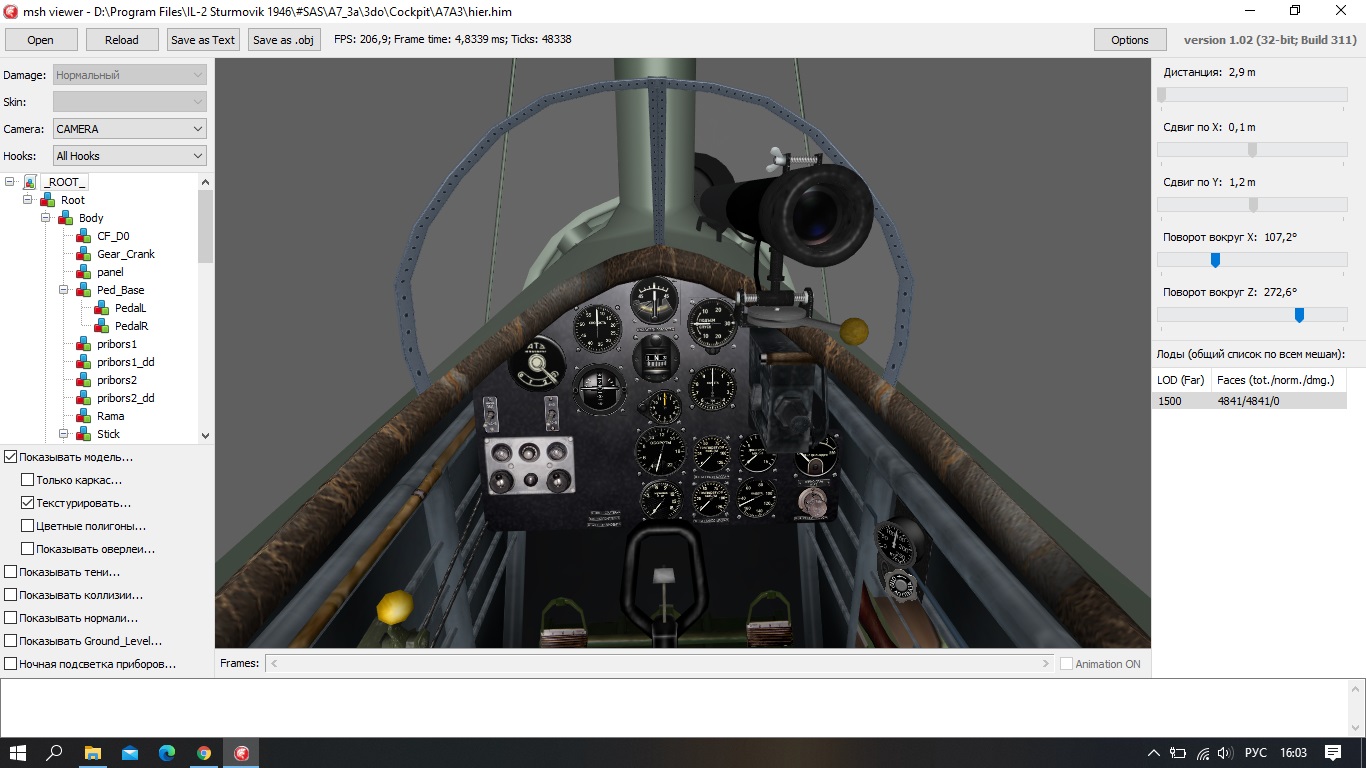Click the Save as Text button
1366x768 pixels.
click(203, 40)
